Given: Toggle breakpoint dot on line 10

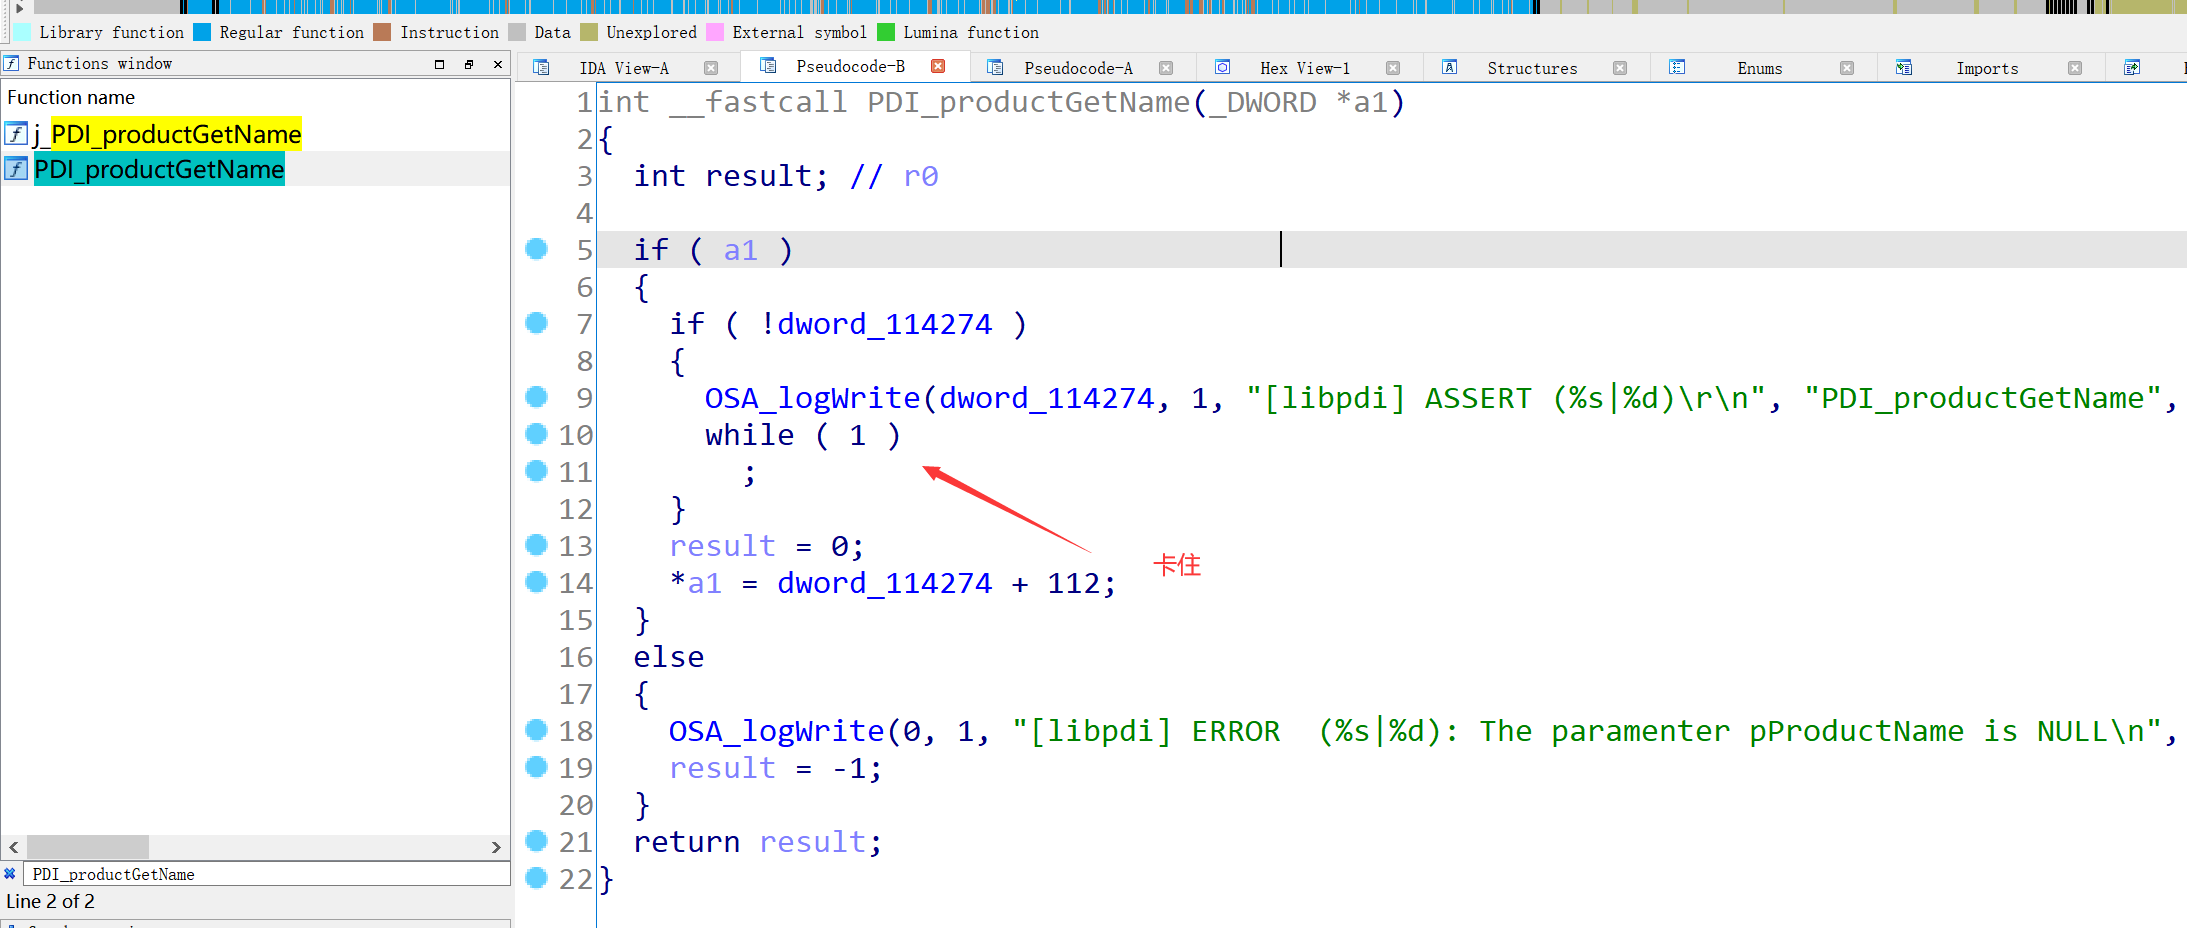Looking at the screenshot, I should pyautogui.click(x=537, y=433).
